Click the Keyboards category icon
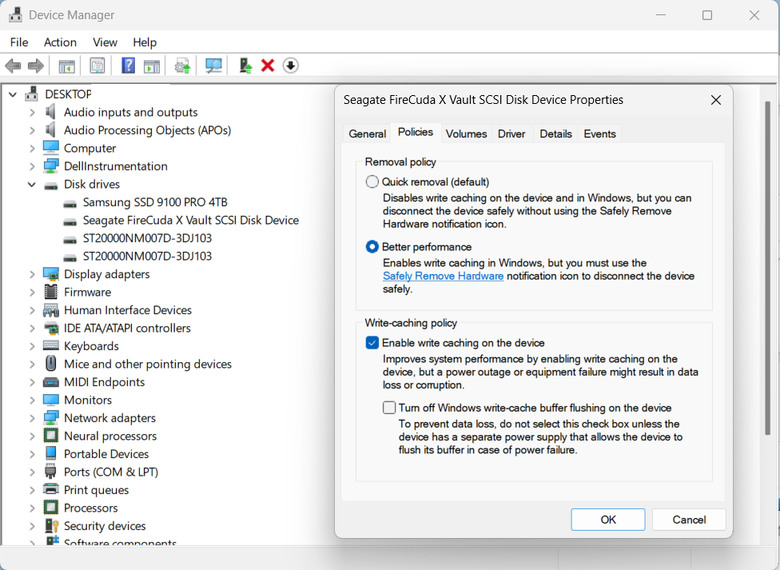 tap(51, 346)
